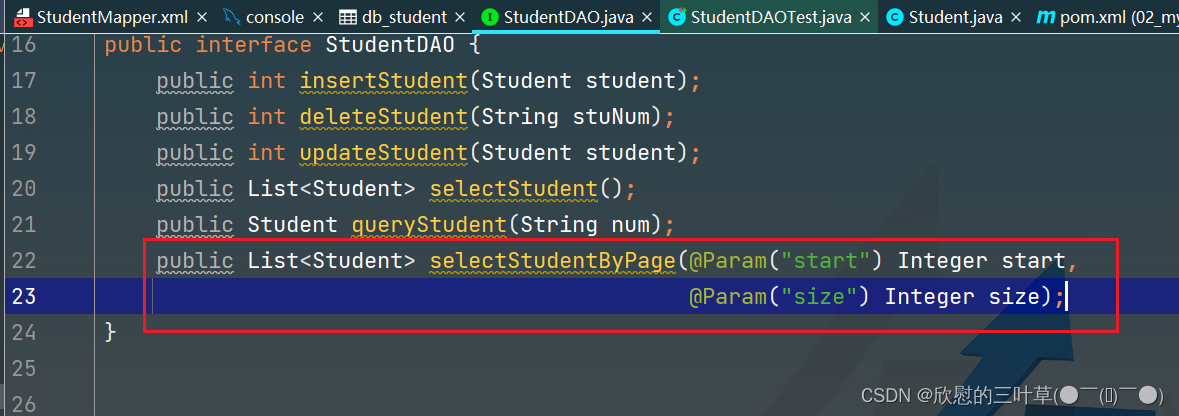This screenshot has height=416, width=1179.
Task: Click line number 25 in gutter
Action: 24,369
